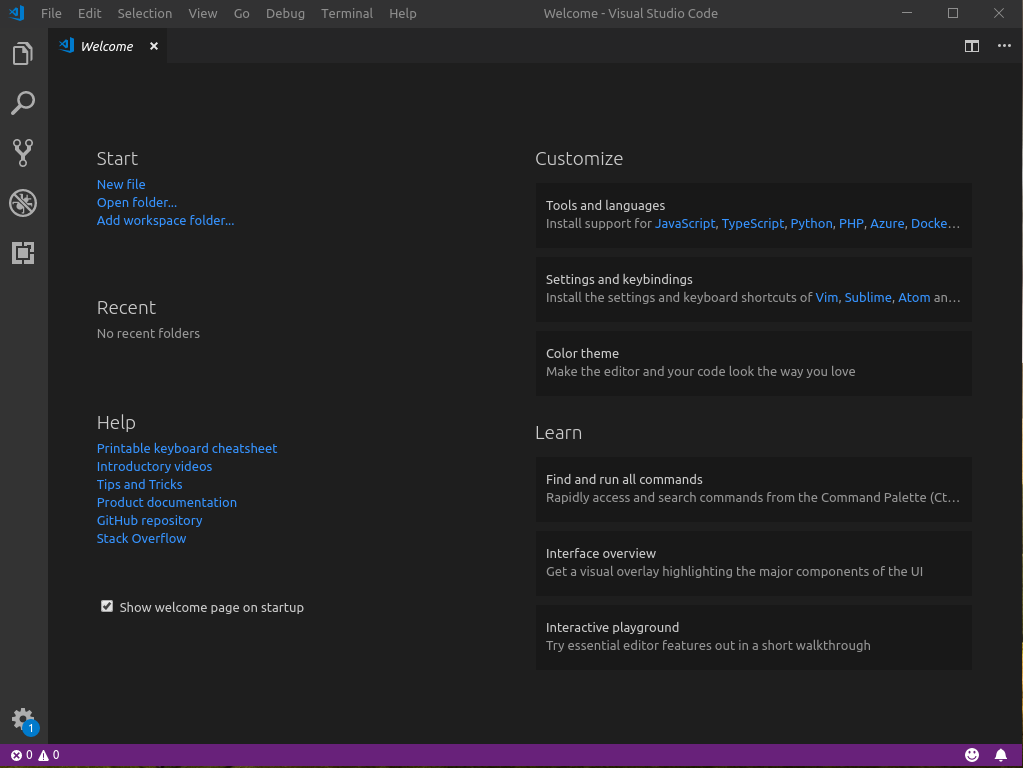Maximize the Visual Studio Code window

click(x=953, y=13)
